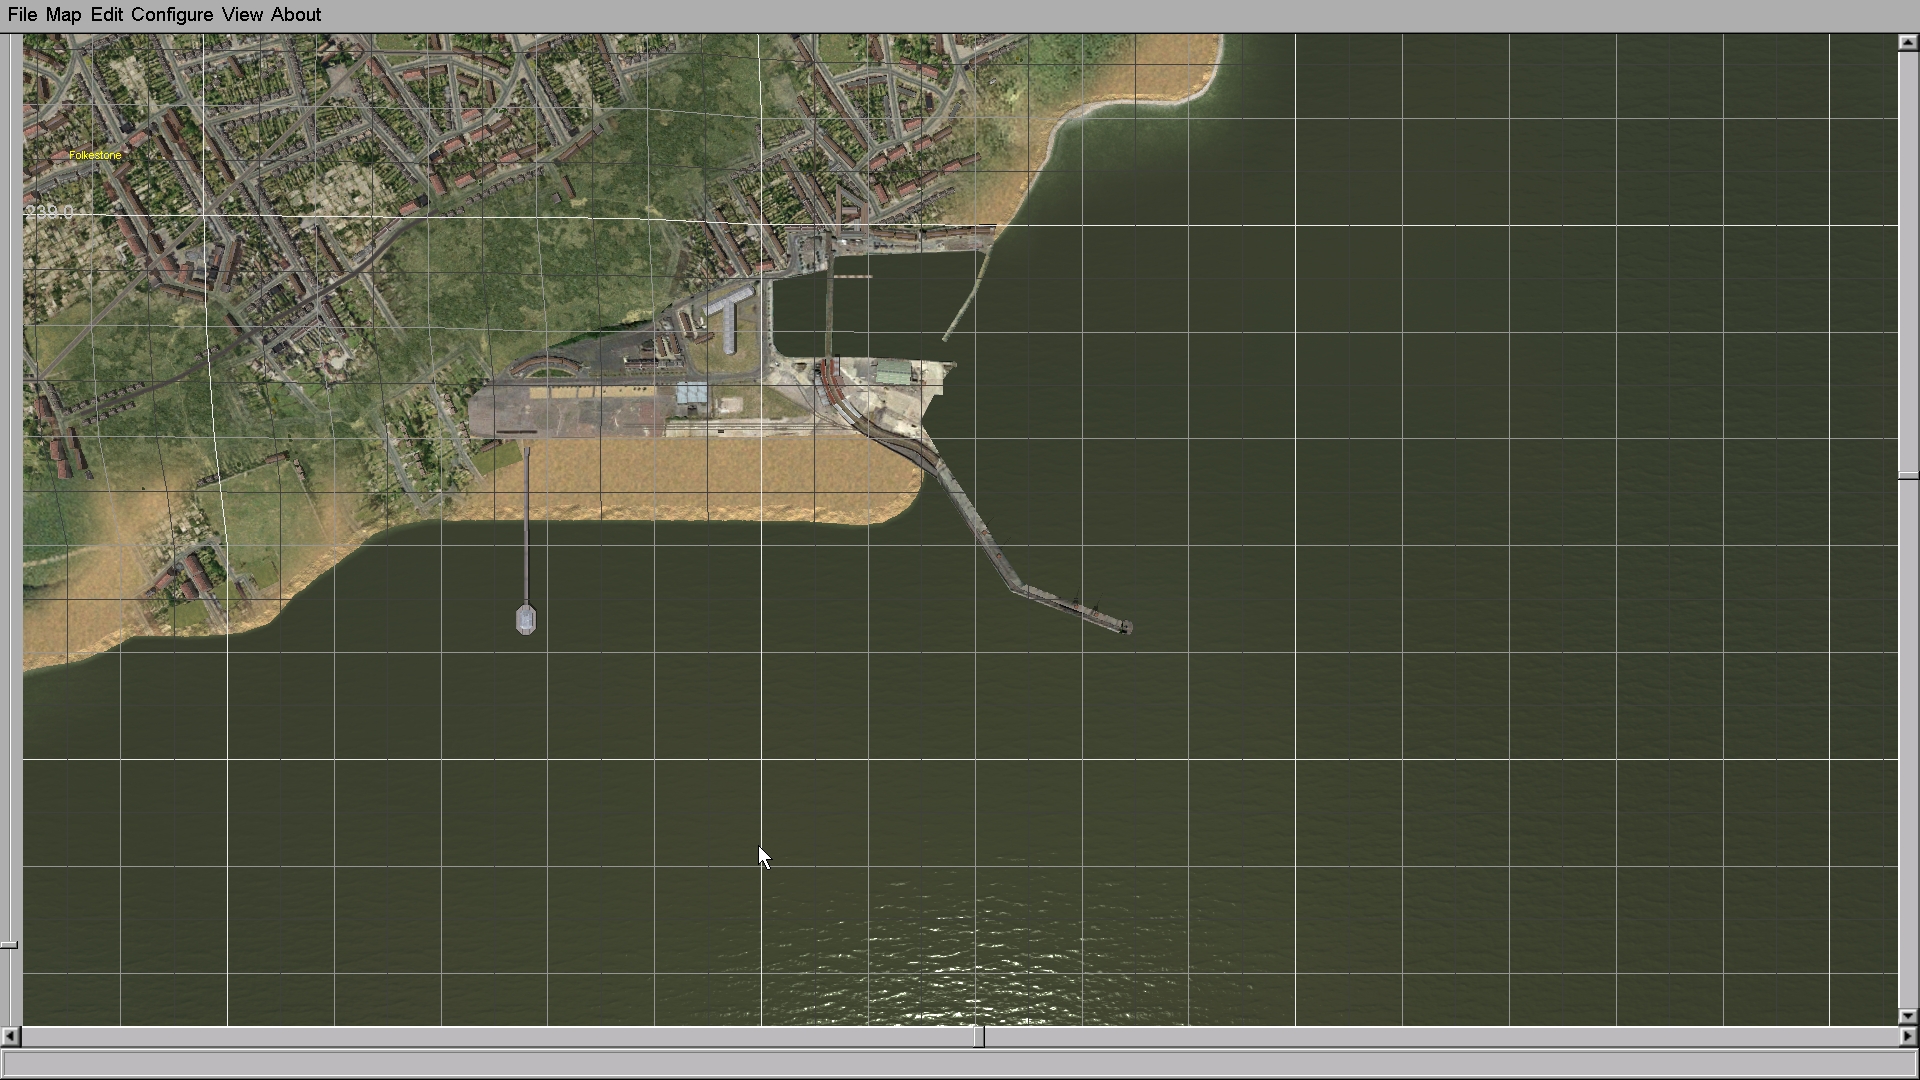
Task: Select the yellow Folkestone town label
Action: pyautogui.click(x=95, y=155)
